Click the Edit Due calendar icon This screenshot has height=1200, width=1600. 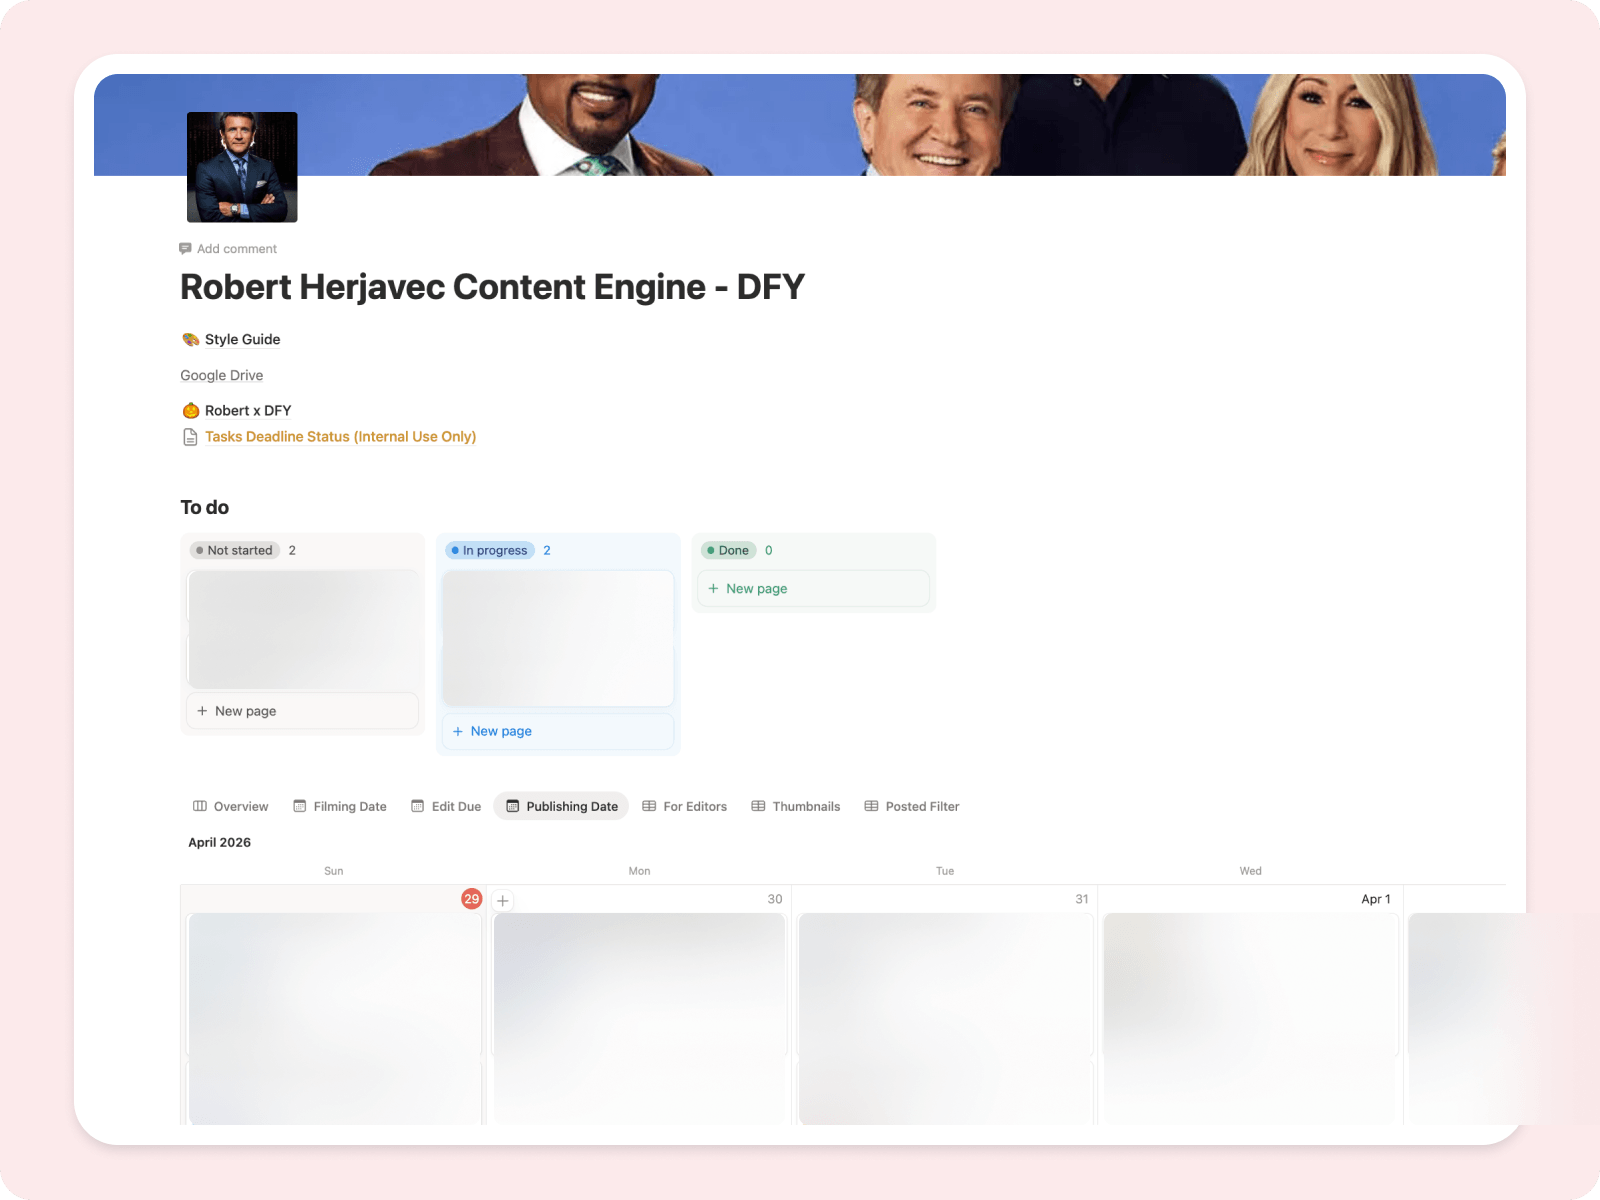(x=416, y=806)
